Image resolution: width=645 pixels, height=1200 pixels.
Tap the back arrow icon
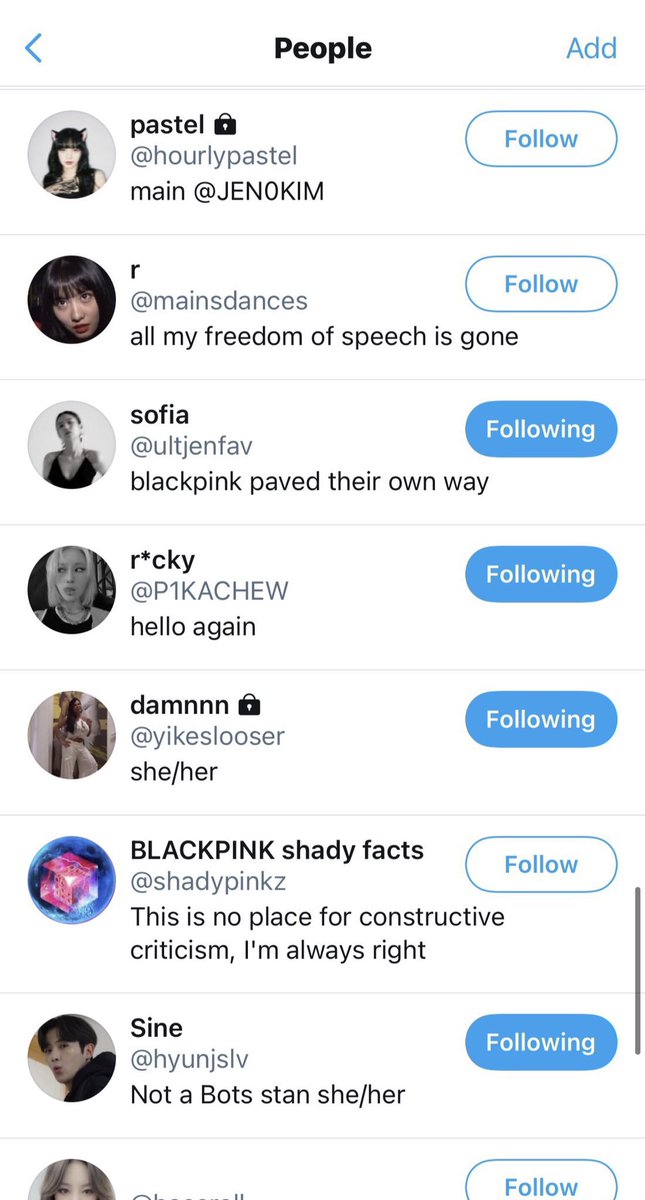(x=33, y=48)
